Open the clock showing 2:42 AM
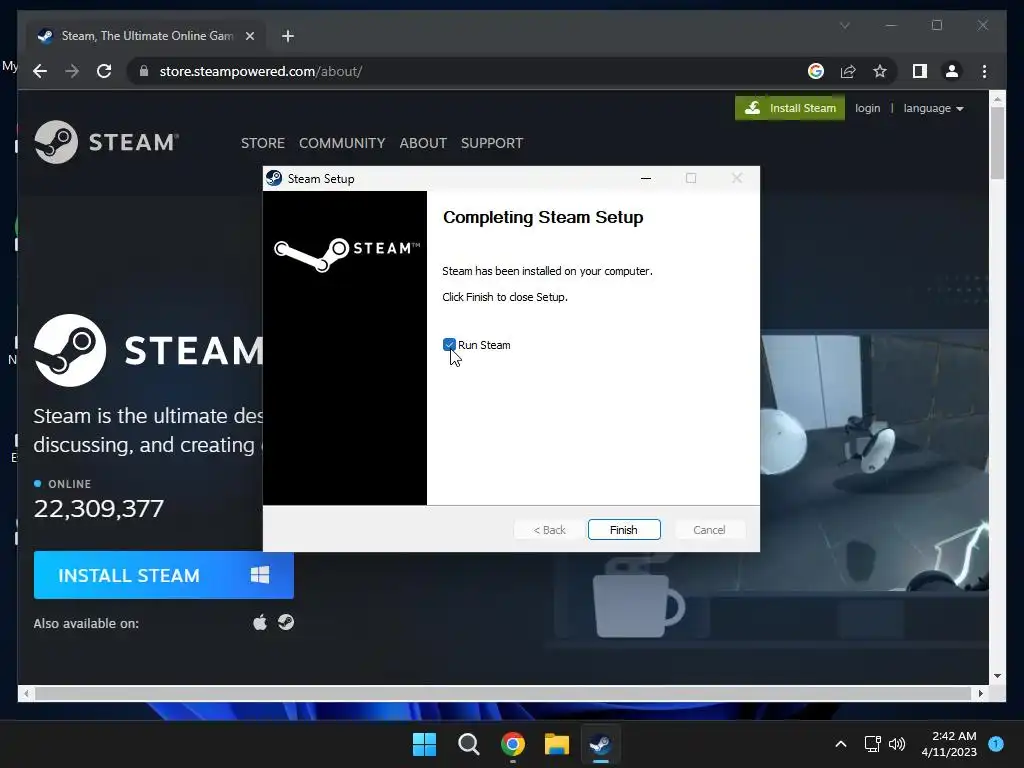1024x768 pixels. (x=949, y=744)
